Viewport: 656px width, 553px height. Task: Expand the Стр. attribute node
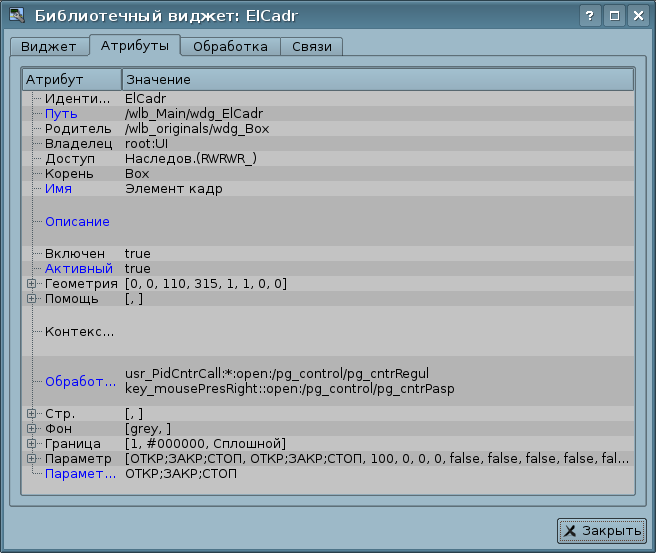(x=32, y=414)
